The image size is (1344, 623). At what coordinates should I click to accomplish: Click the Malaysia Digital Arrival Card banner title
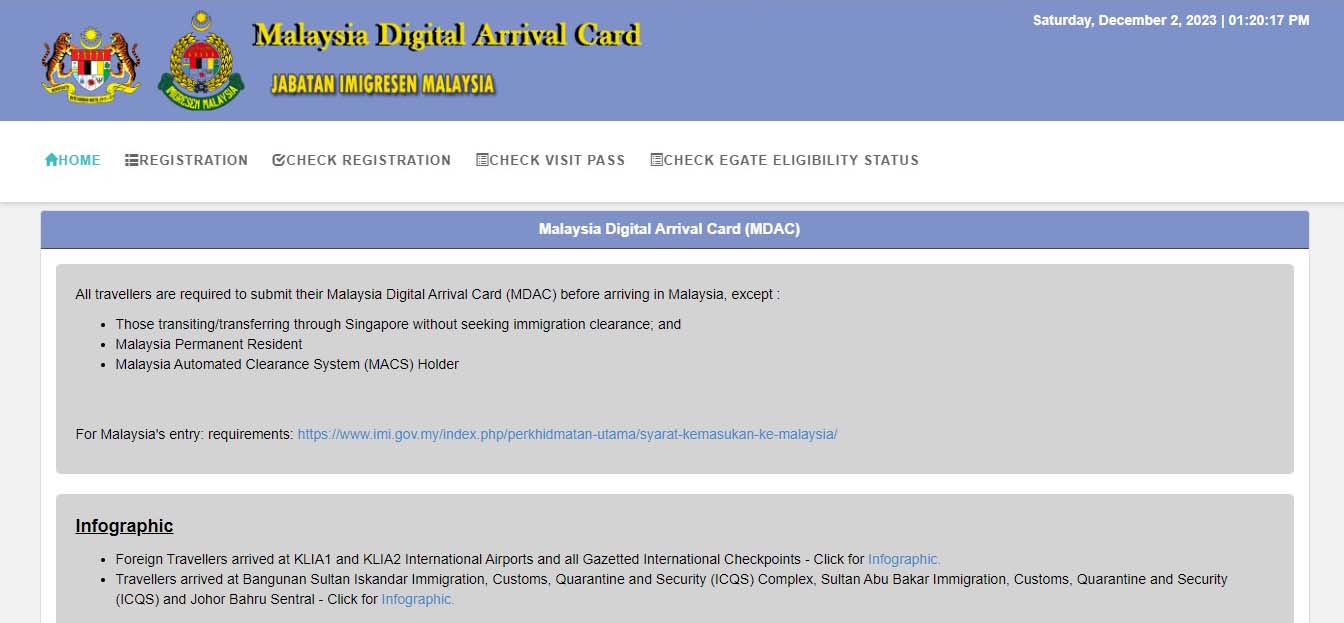pos(446,36)
